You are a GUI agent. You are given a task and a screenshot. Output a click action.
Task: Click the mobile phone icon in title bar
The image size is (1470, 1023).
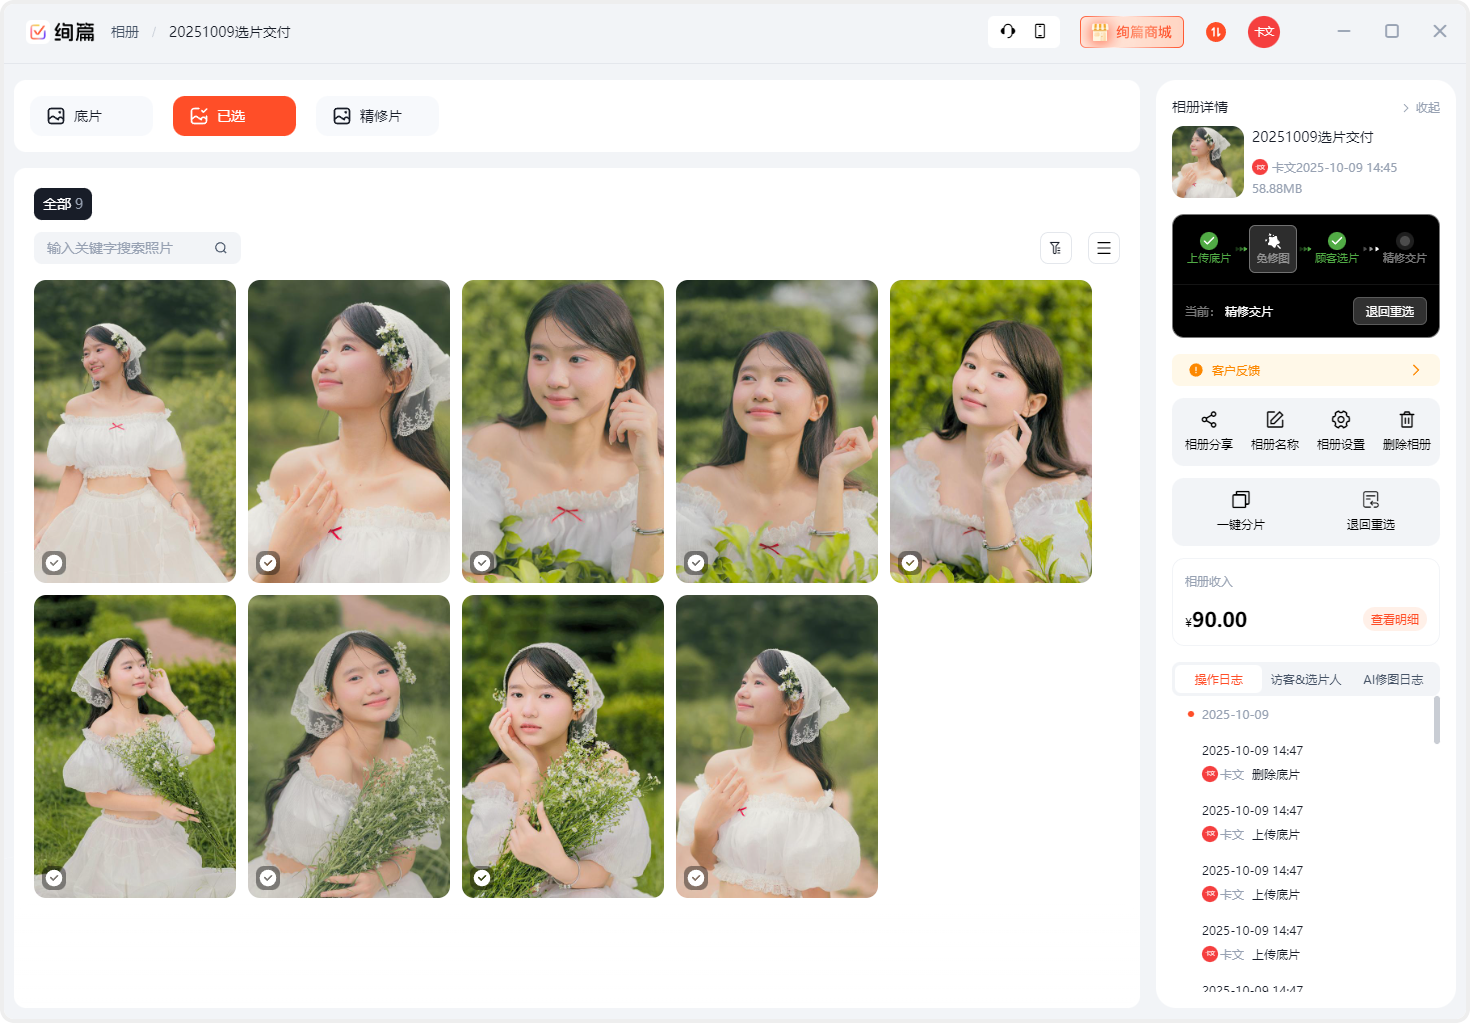pyautogui.click(x=1040, y=31)
